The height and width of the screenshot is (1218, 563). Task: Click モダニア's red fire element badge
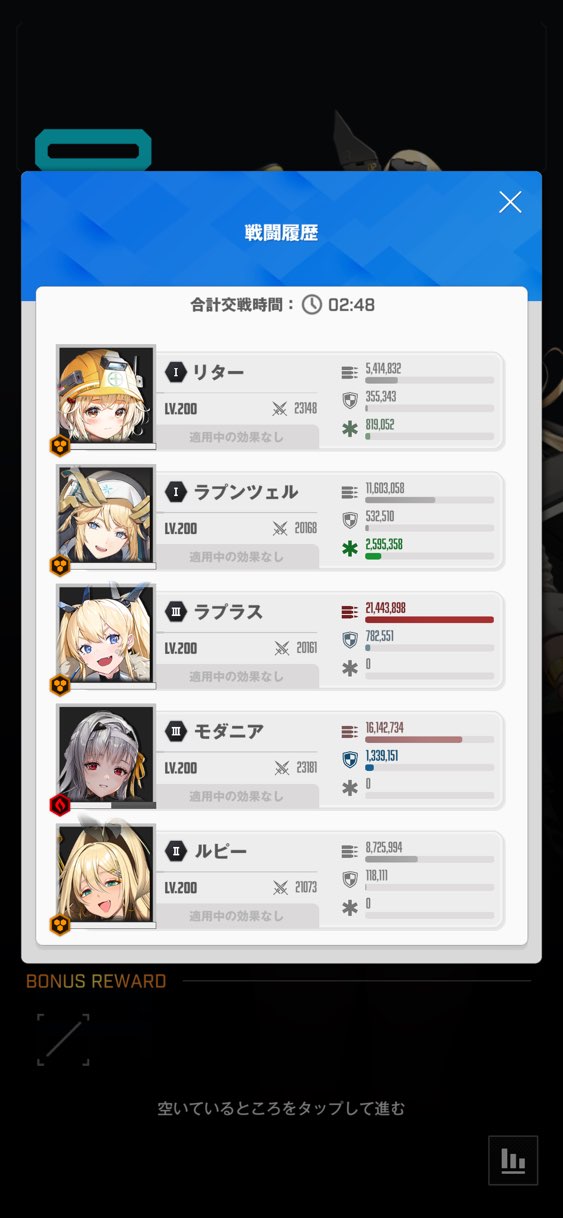[60, 805]
